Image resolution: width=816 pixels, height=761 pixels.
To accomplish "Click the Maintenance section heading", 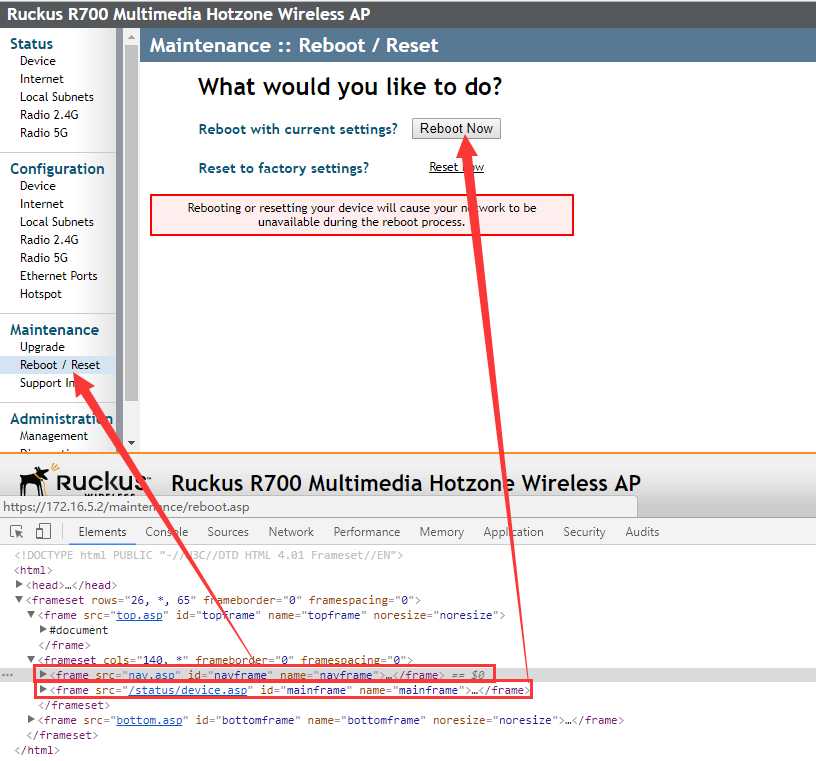I will click(x=55, y=329).
